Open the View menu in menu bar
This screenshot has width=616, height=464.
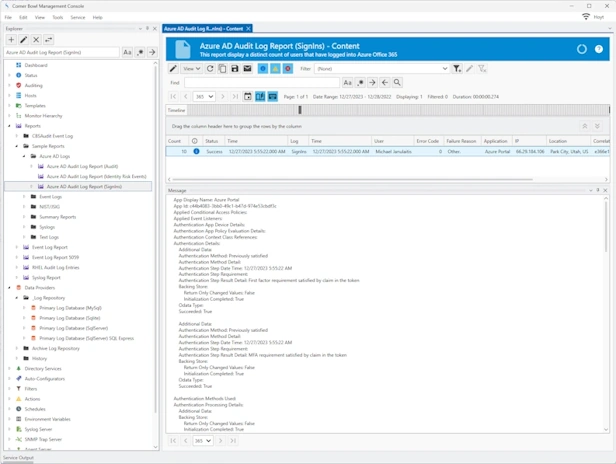[x=40, y=17]
